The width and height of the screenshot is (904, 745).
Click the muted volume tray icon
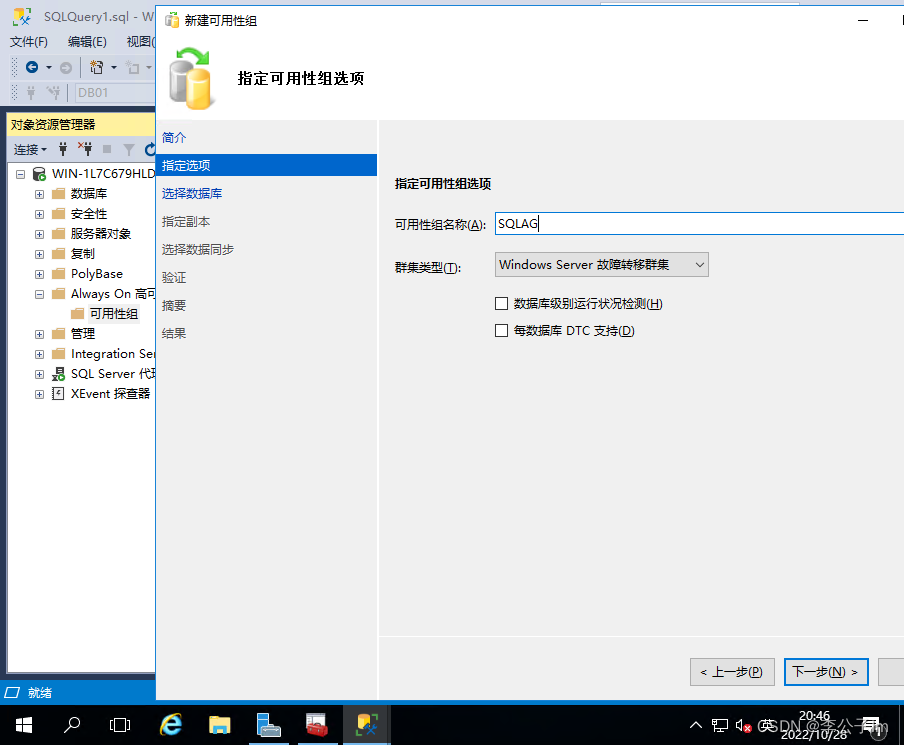pos(743,725)
